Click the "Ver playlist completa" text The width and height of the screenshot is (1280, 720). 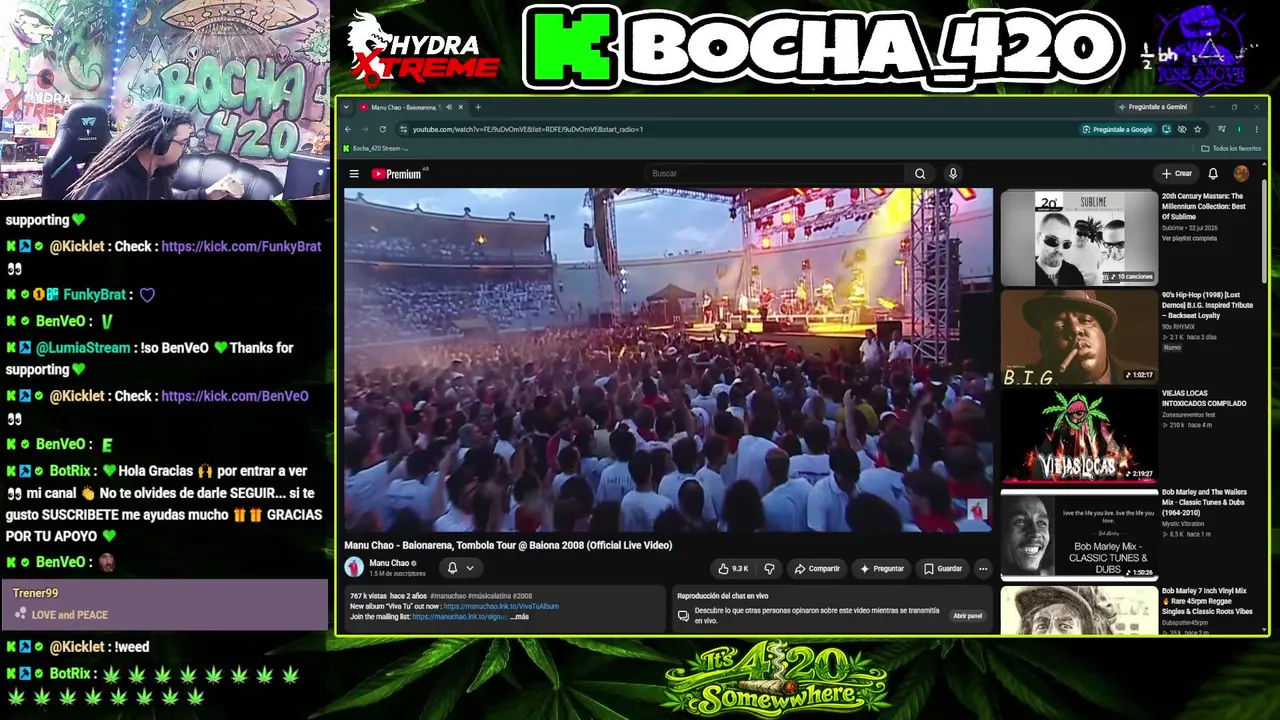[1189, 238]
